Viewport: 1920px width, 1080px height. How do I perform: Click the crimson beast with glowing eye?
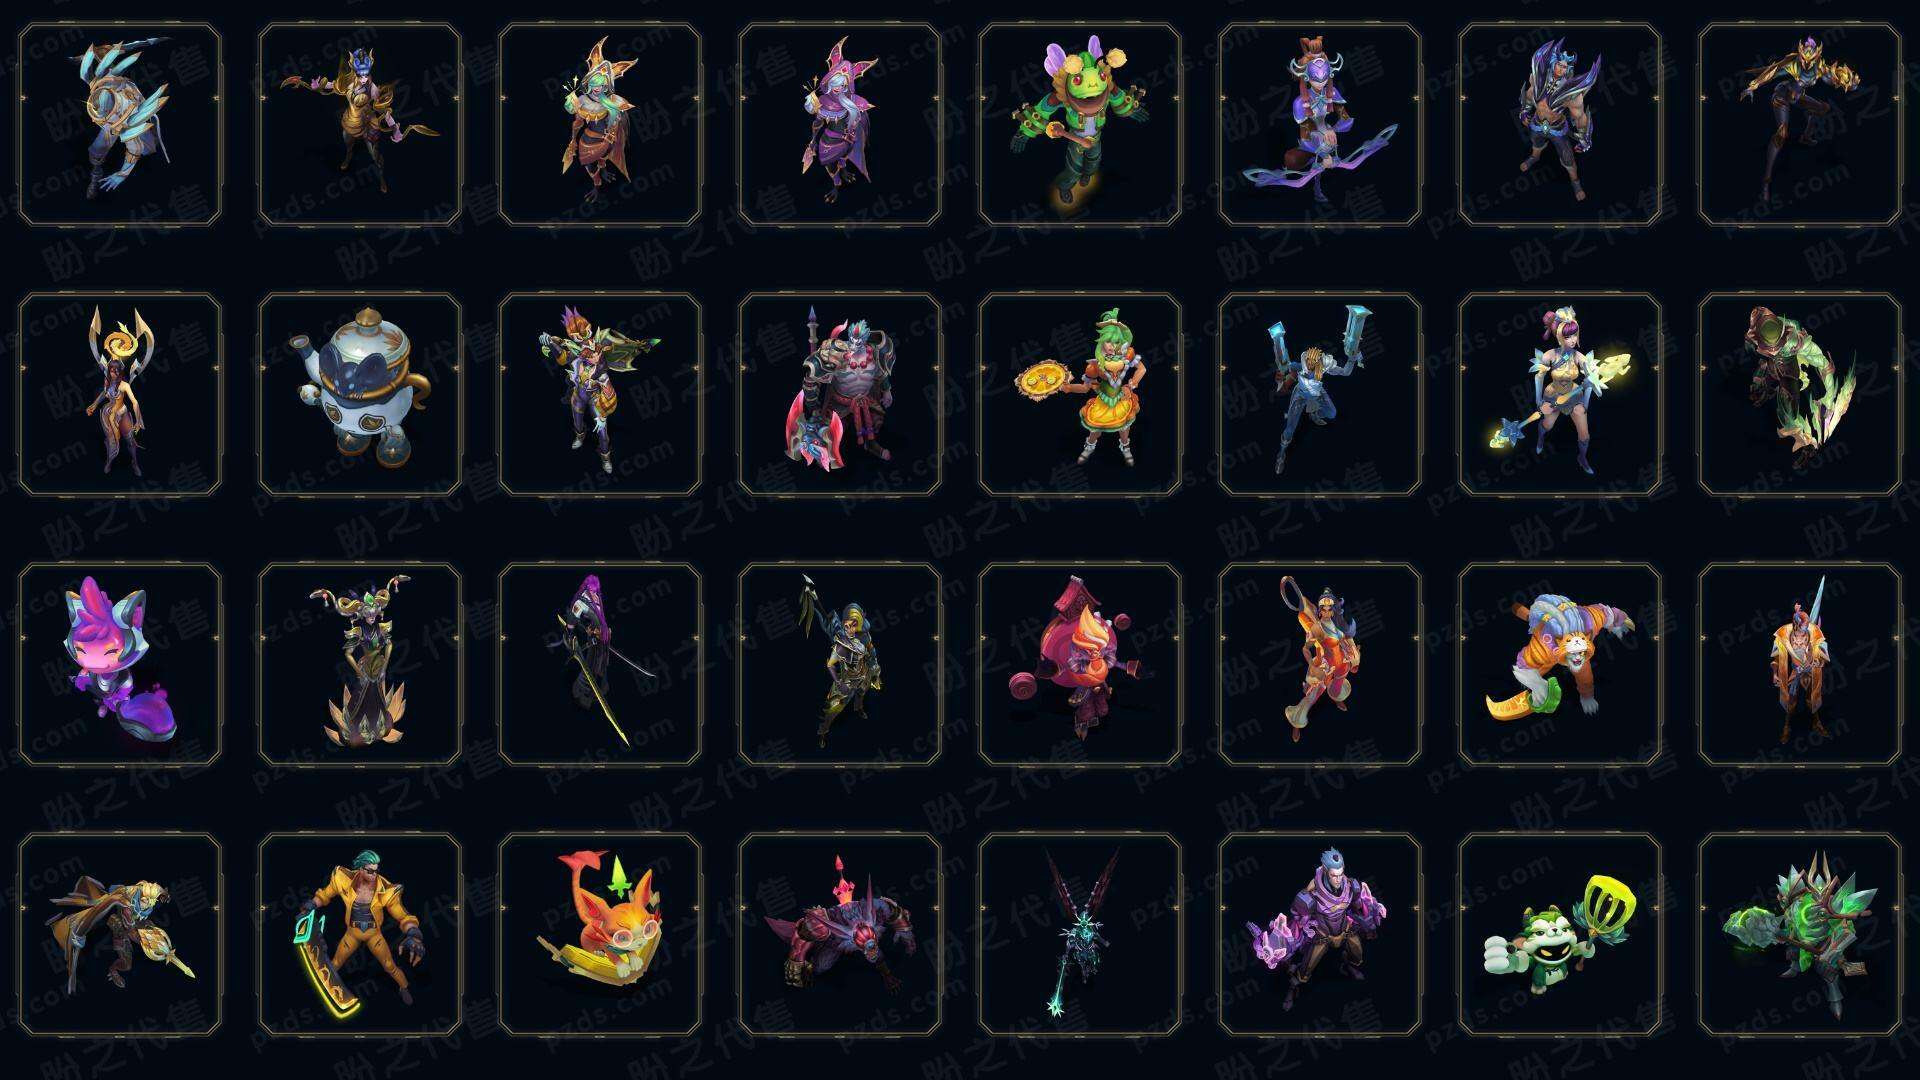coord(840,934)
